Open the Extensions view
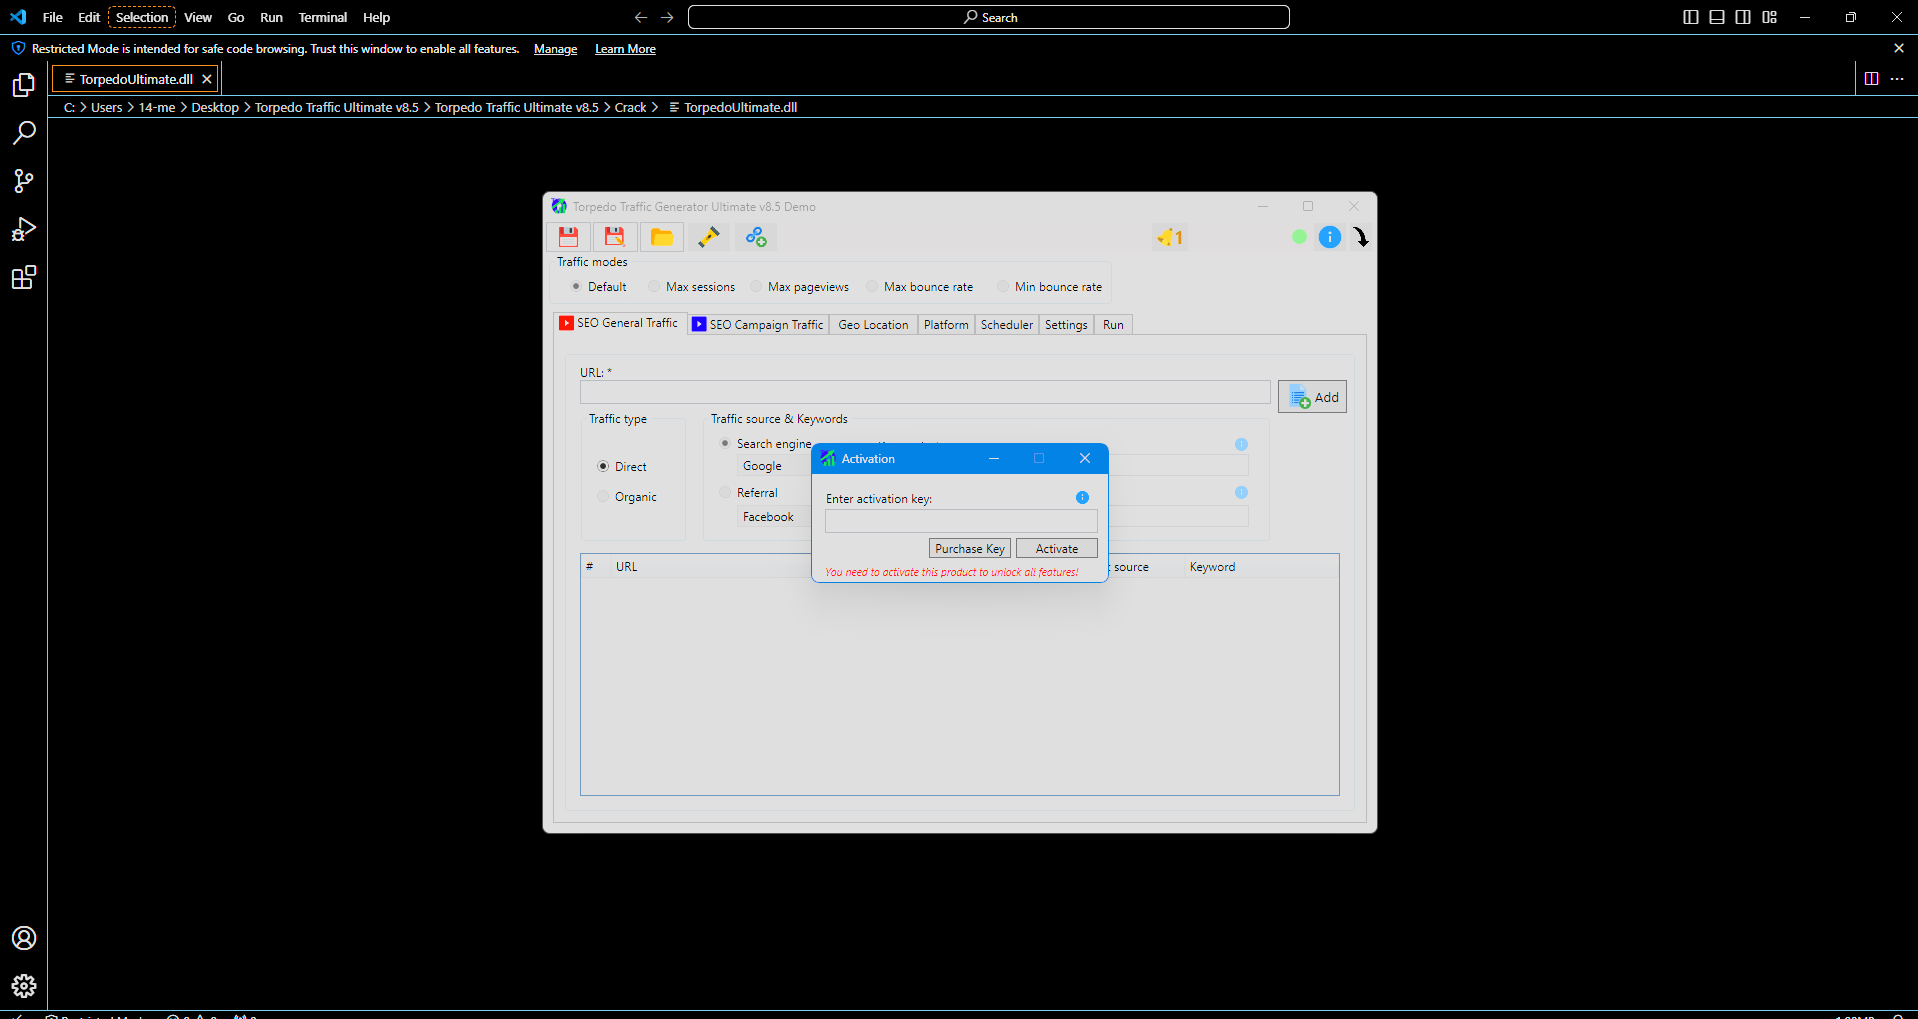1918x1019 pixels. (24, 277)
